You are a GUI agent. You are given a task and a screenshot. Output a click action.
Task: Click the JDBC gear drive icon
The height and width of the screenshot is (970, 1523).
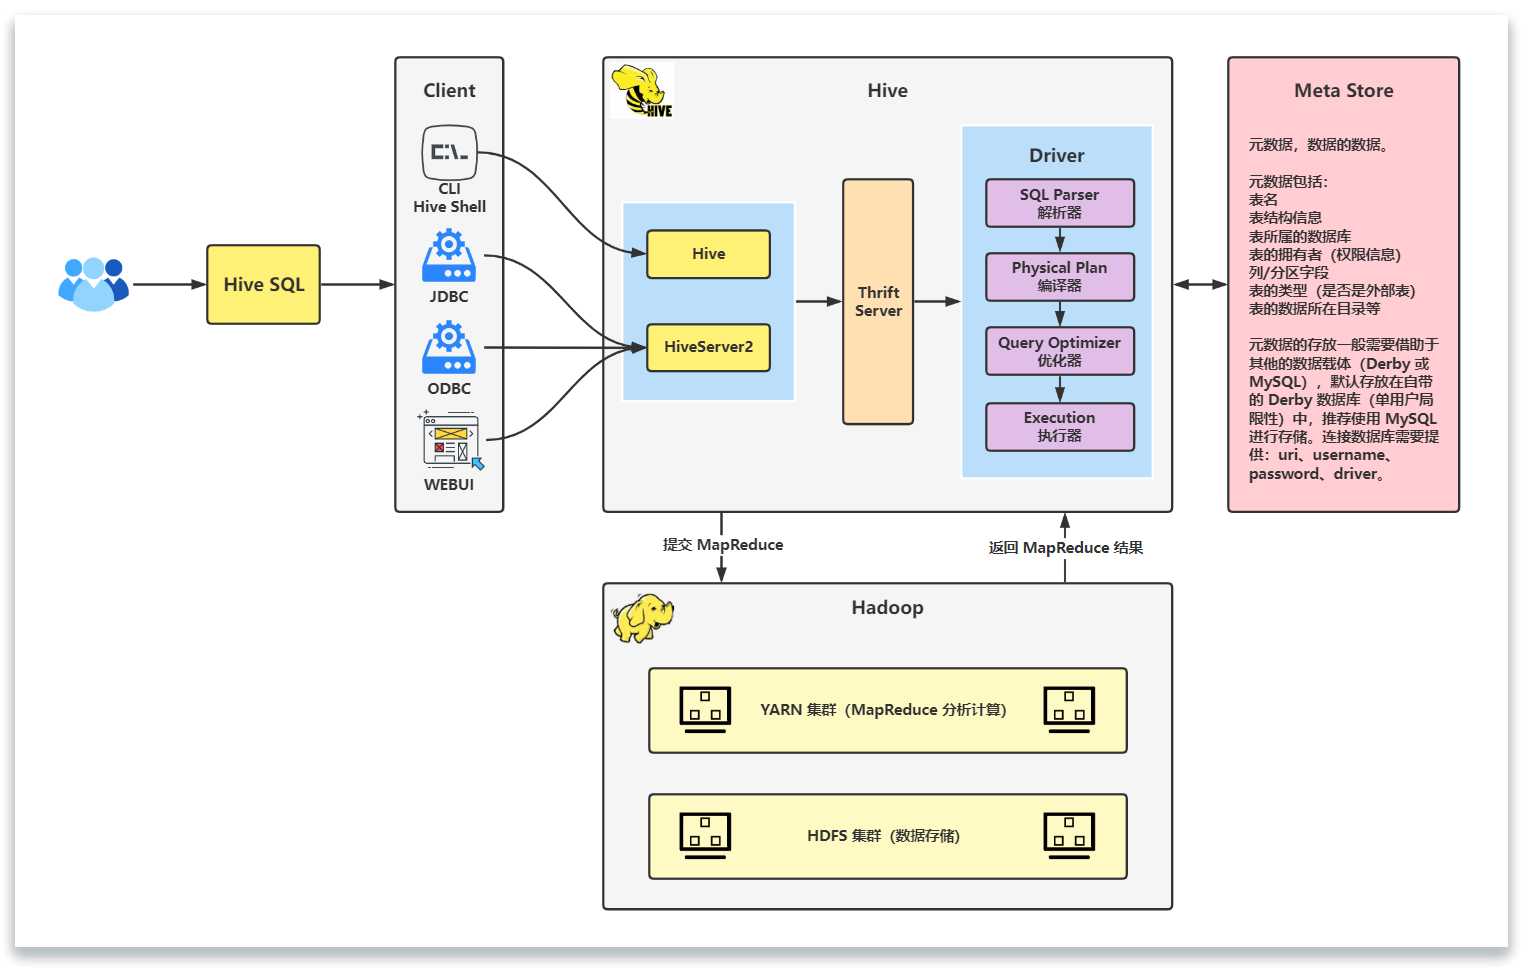(x=449, y=256)
